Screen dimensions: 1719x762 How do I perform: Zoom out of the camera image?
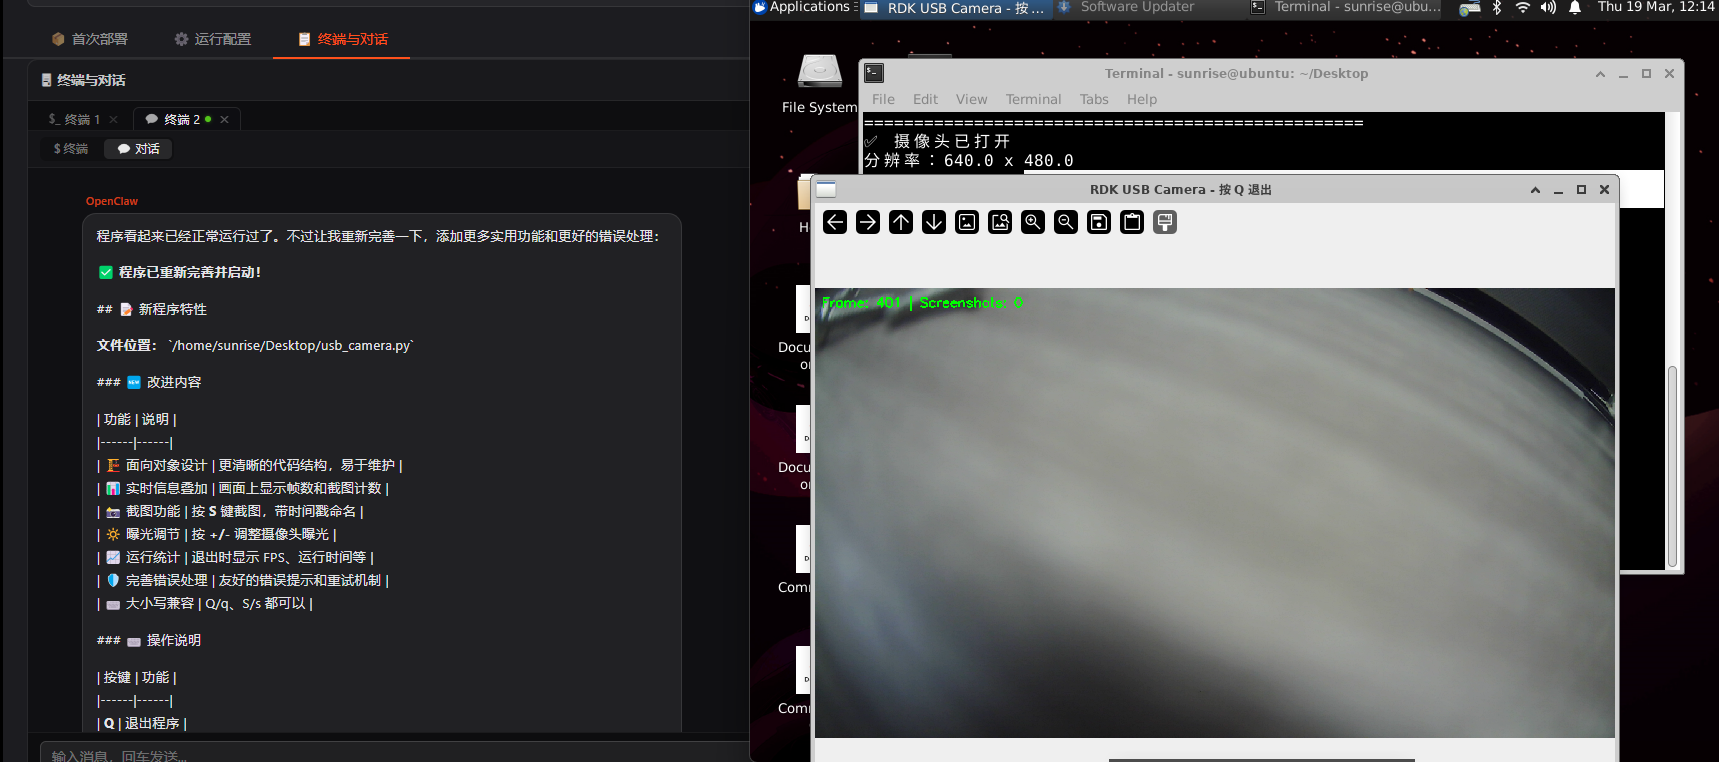(1066, 222)
